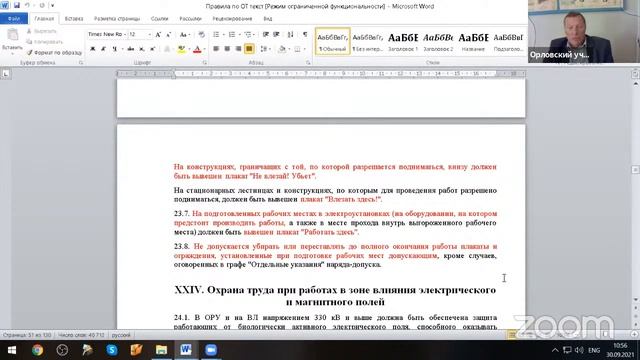Apply the Обычный style
Image resolution: width=640 pixels, height=360 pixels.
pos(333,41)
